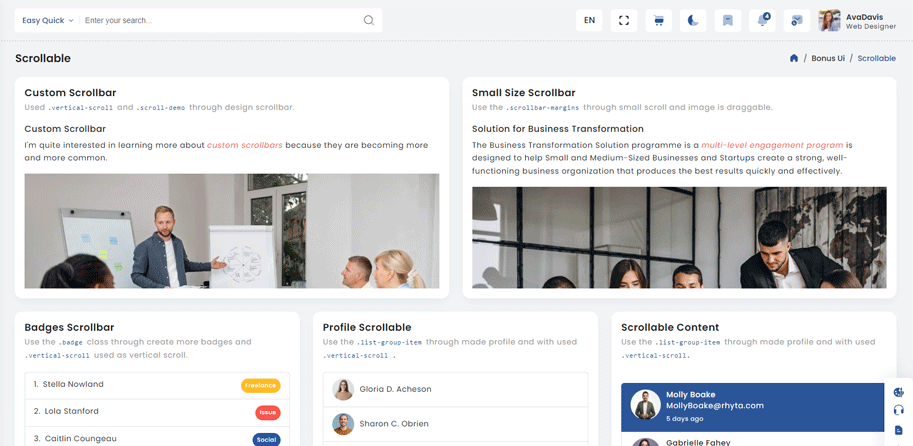Viewport: 913px width, 446px height.
Task: Open the shopping cart icon
Action: pyautogui.click(x=658, y=20)
